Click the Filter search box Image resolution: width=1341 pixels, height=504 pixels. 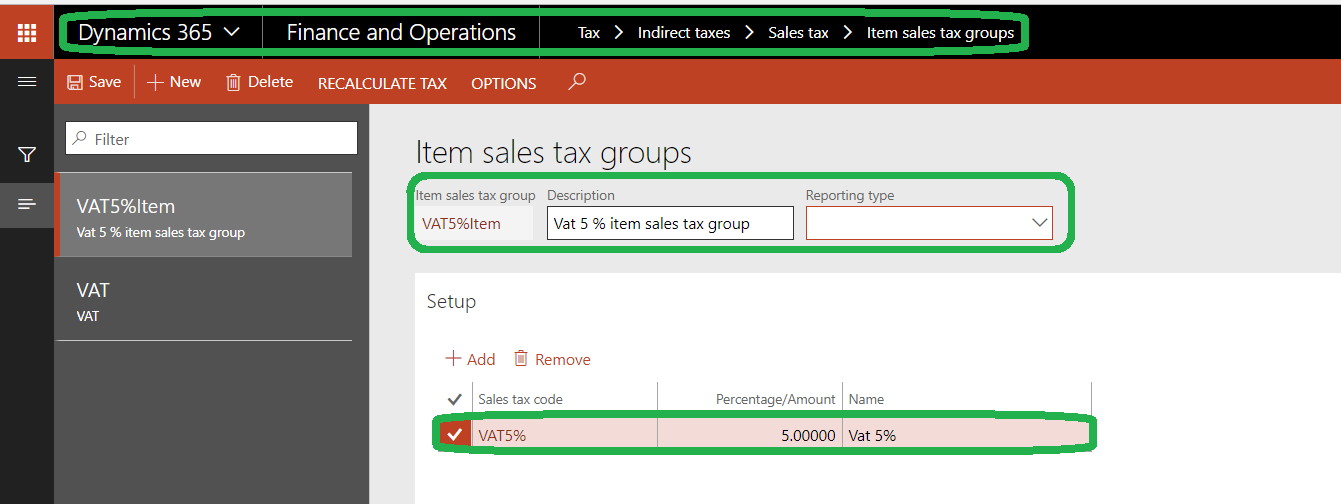click(x=211, y=139)
